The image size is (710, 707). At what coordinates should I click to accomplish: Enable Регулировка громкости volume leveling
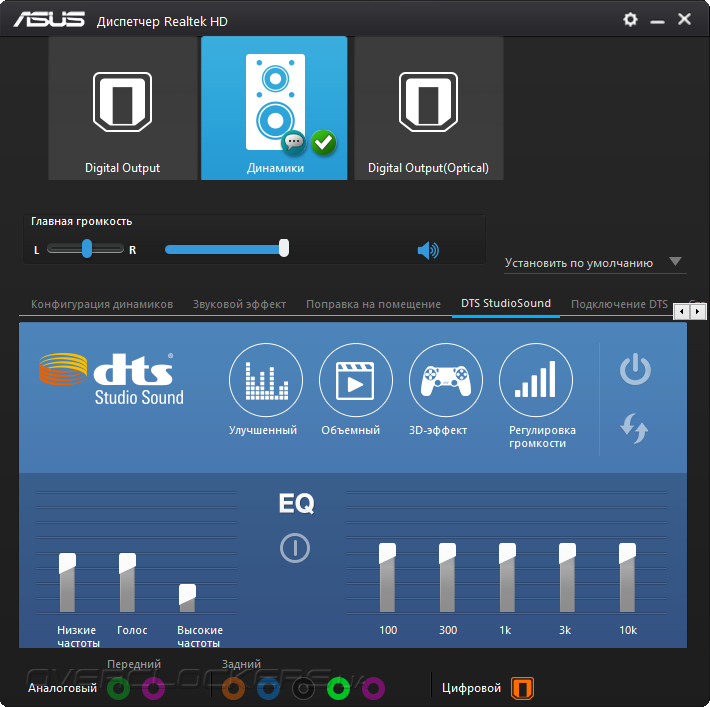click(x=536, y=380)
